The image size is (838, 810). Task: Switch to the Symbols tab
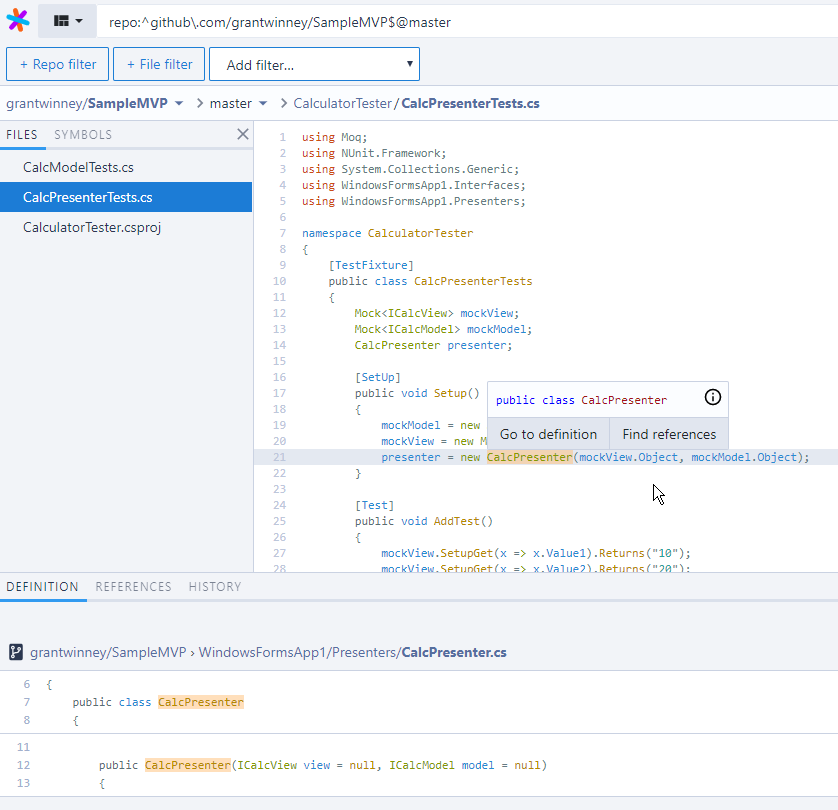pos(83,135)
